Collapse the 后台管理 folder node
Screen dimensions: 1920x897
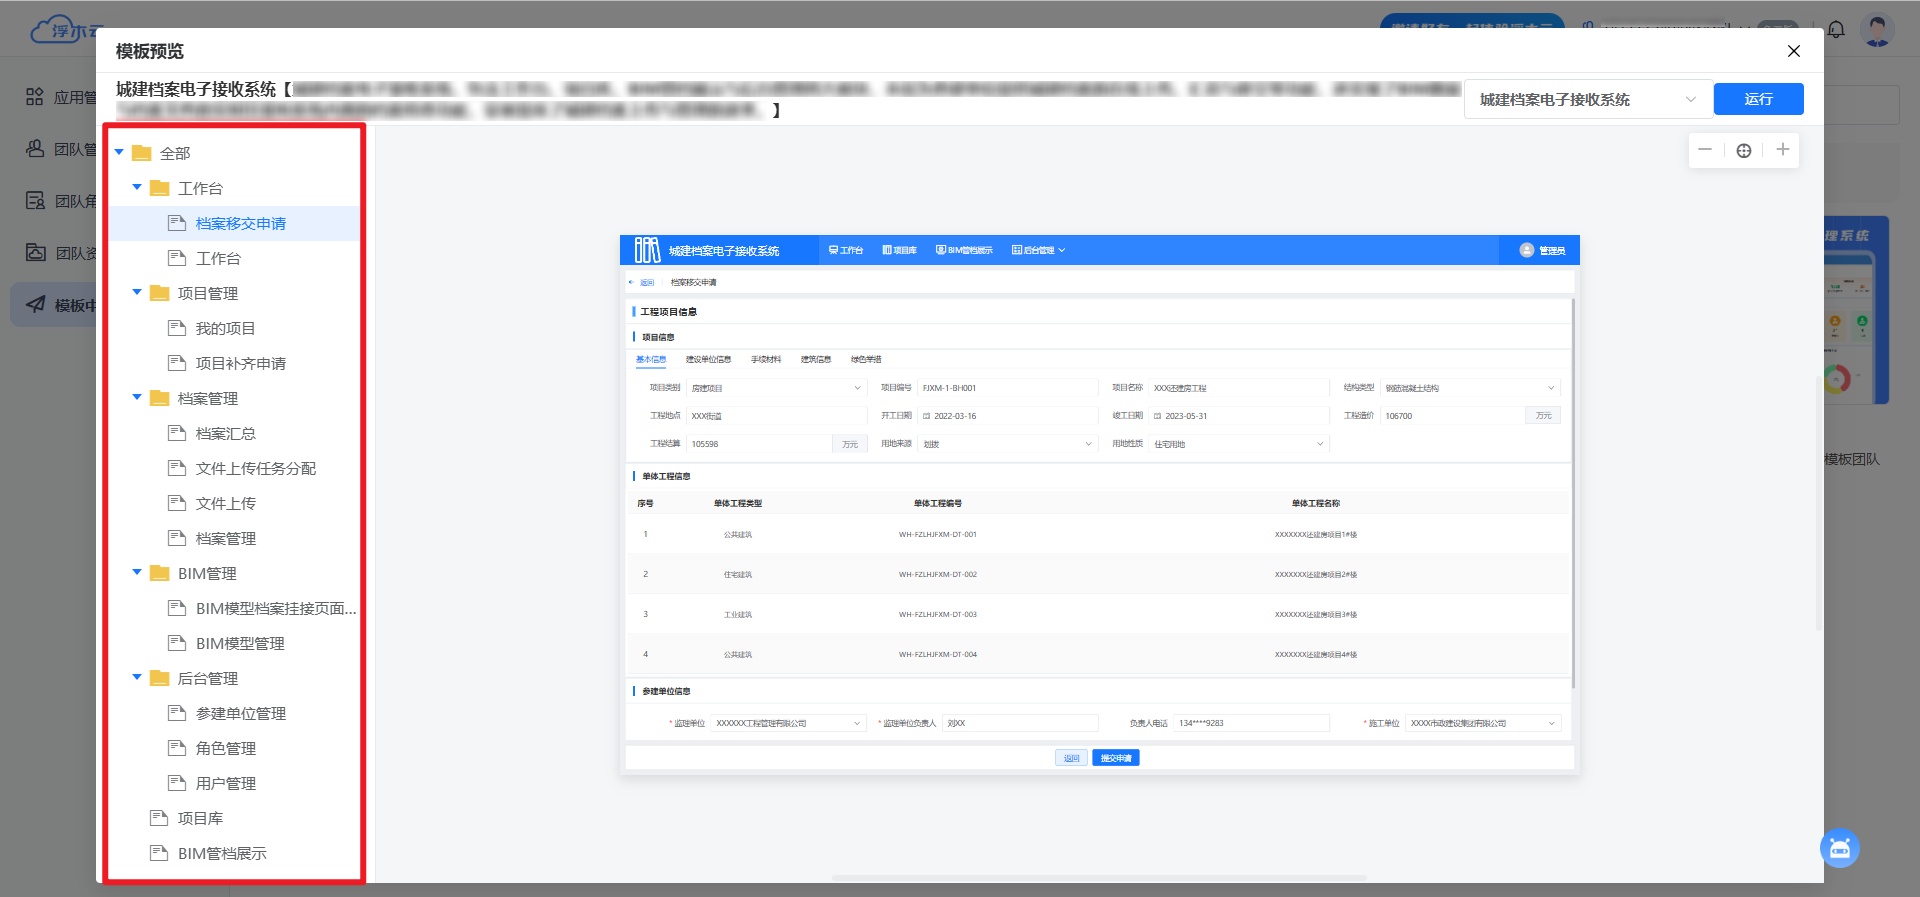pos(137,678)
